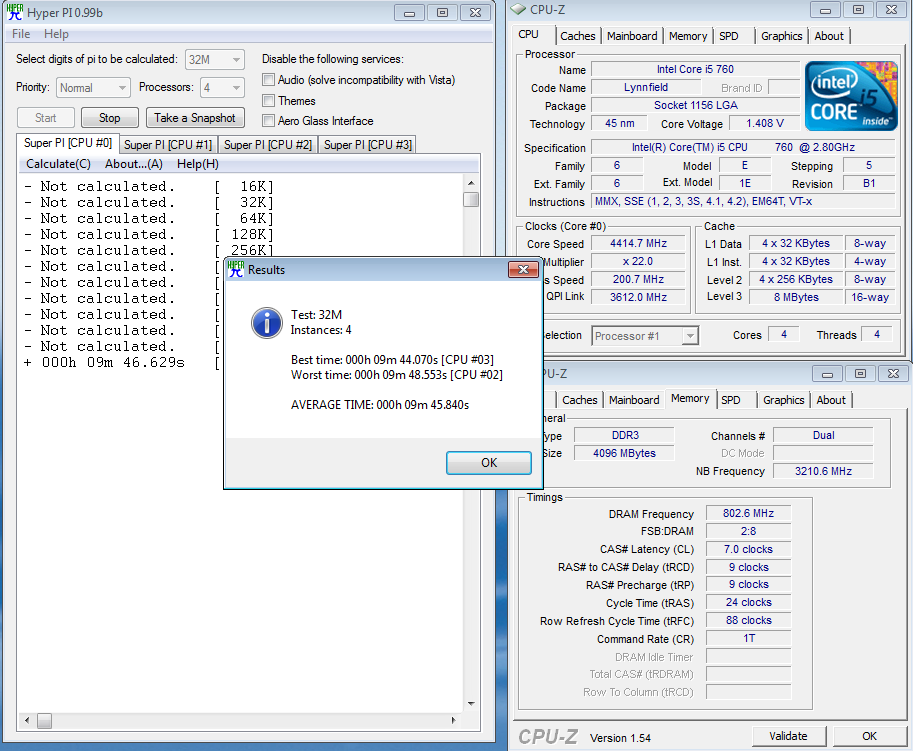Check the Aero Glass Interface option
The height and width of the screenshot is (751, 913).
(268, 121)
